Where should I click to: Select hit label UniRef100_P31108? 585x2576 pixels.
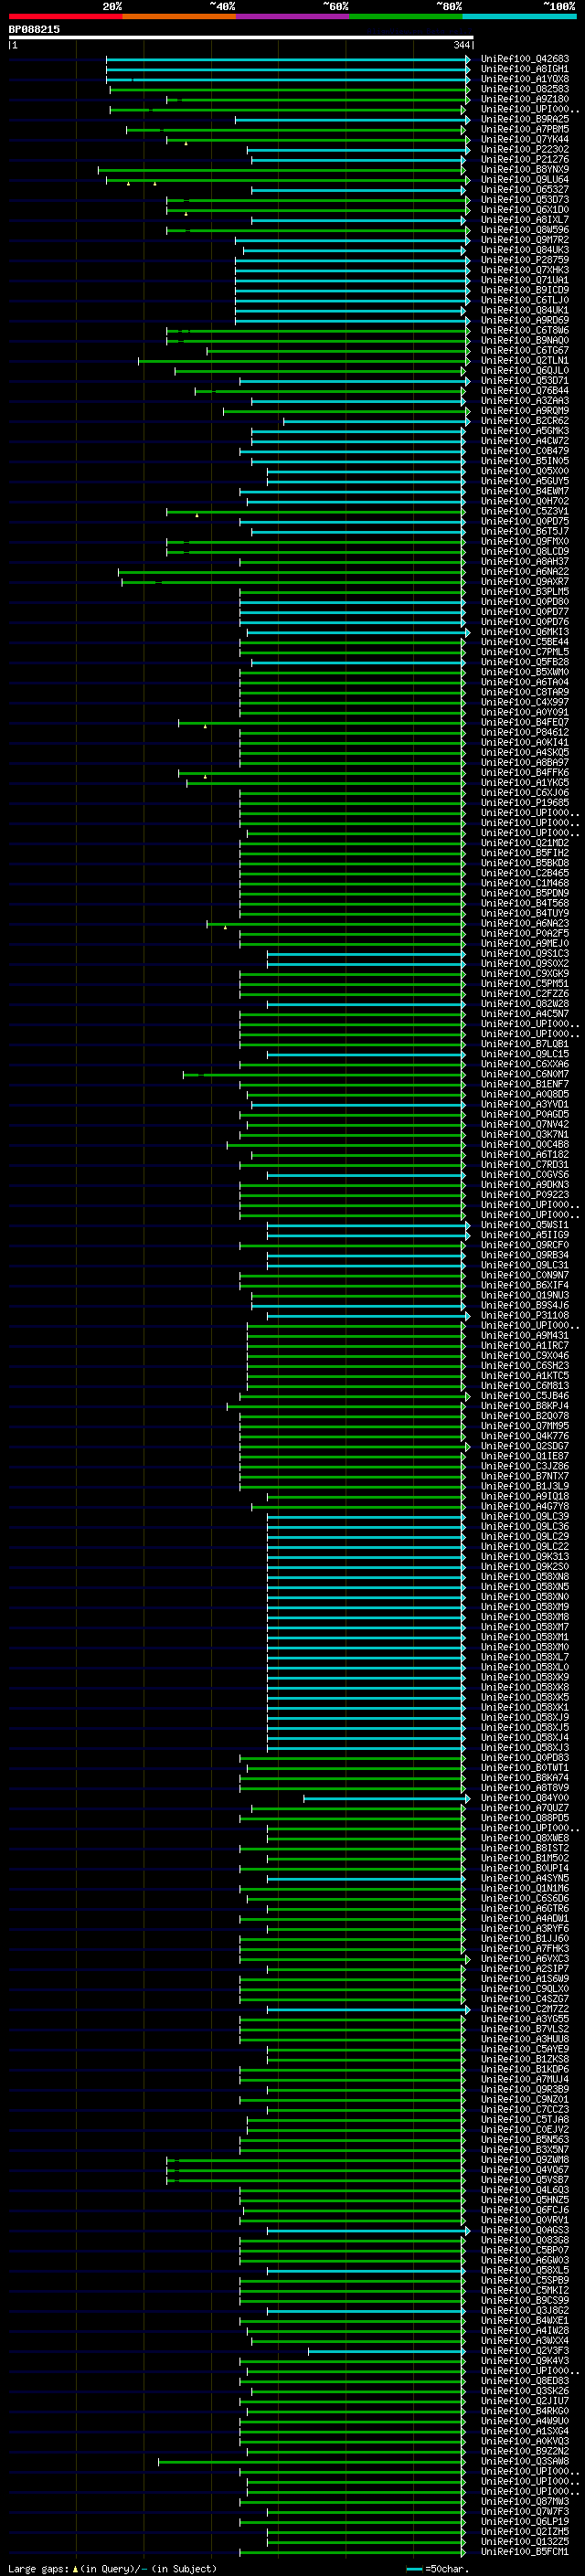525,1315
